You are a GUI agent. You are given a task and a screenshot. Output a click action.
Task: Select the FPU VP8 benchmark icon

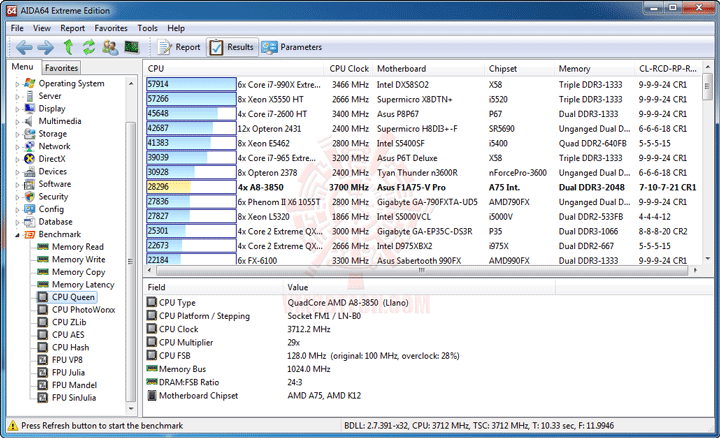pos(43,360)
